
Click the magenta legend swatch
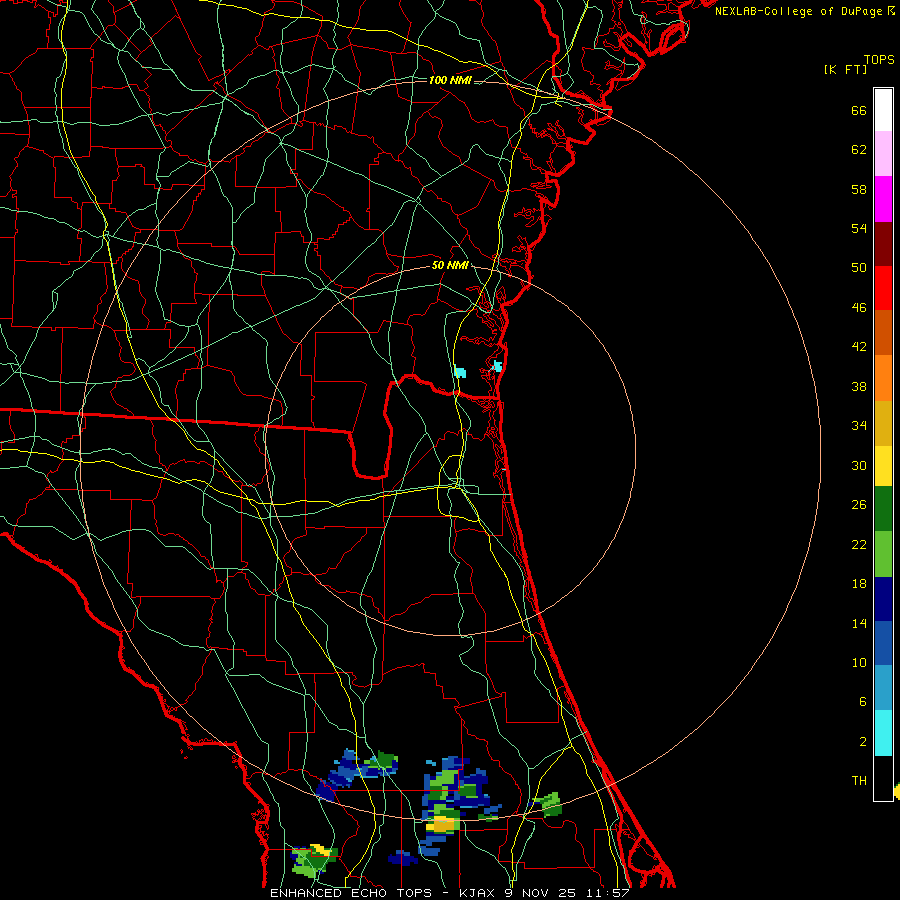[883, 199]
